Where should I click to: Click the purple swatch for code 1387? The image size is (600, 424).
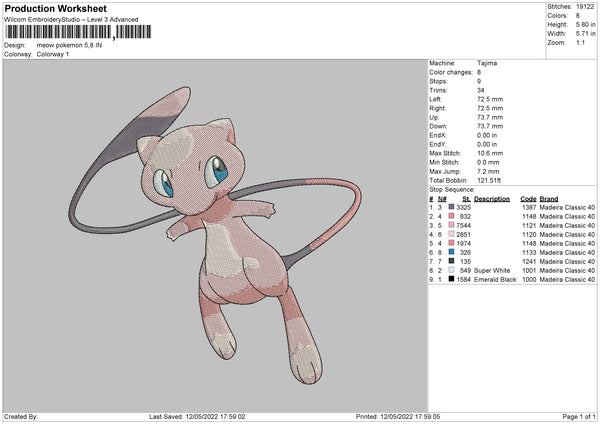click(x=451, y=207)
